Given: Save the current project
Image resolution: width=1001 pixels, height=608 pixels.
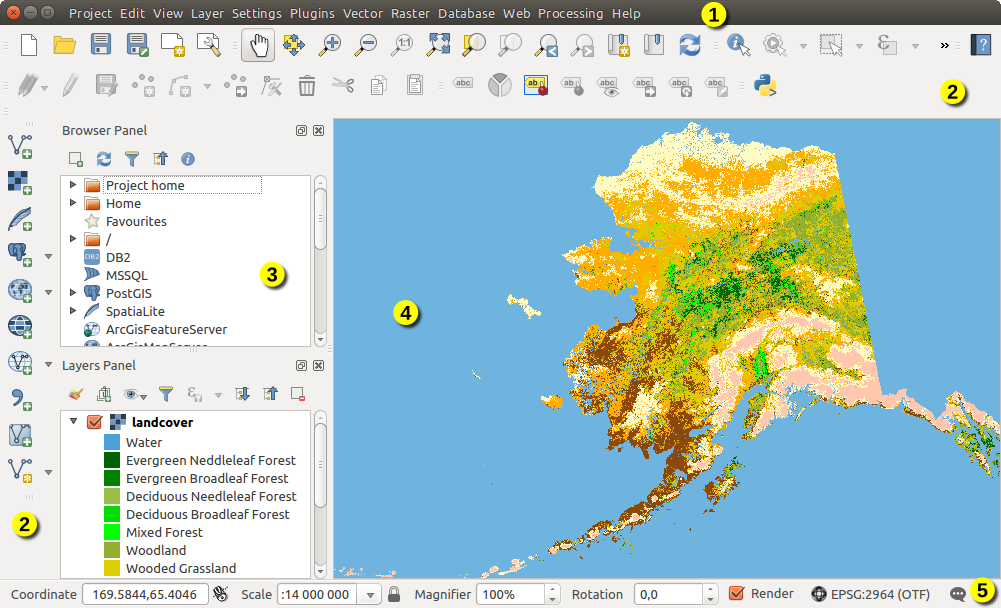Looking at the screenshot, I should pyautogui.click(x=99, y=45).
